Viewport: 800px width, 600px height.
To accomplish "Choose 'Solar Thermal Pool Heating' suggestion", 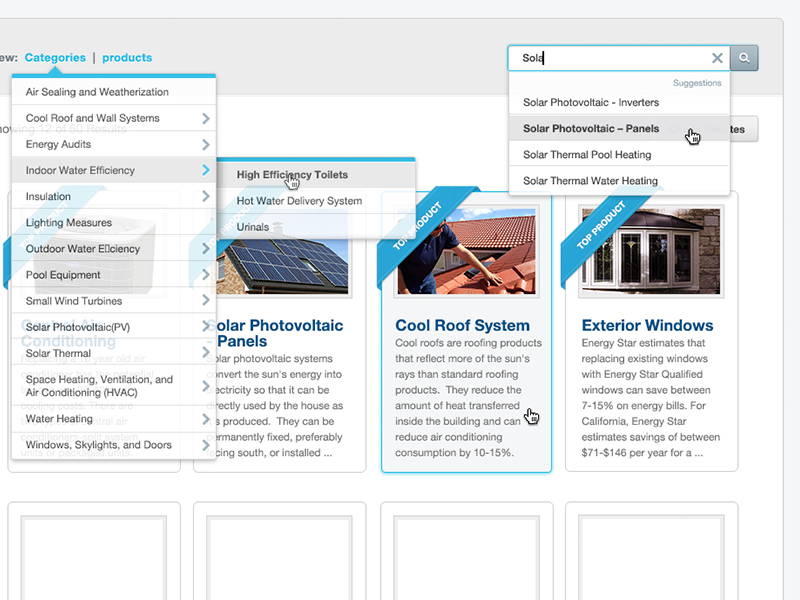I will (587, 155).
